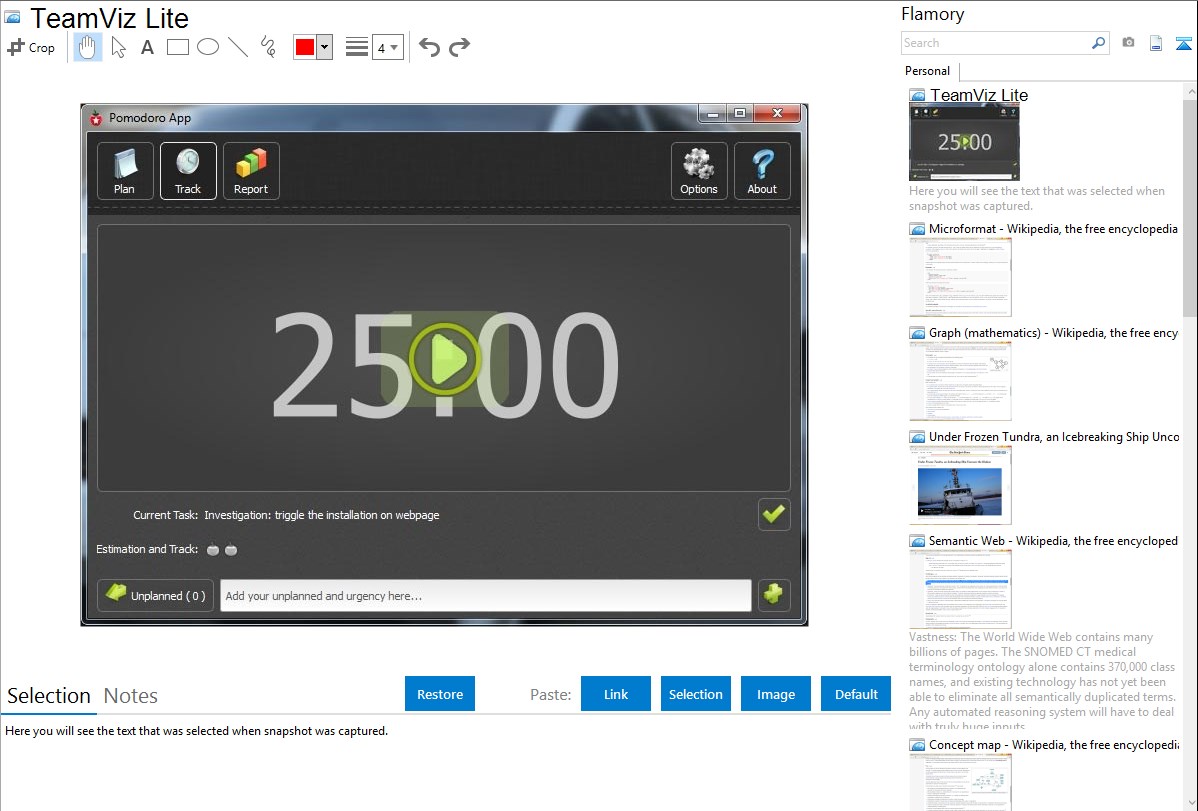Click the unplanned and urgency input field
This screenshot has height=811, width=1198.
coord(485,595)
